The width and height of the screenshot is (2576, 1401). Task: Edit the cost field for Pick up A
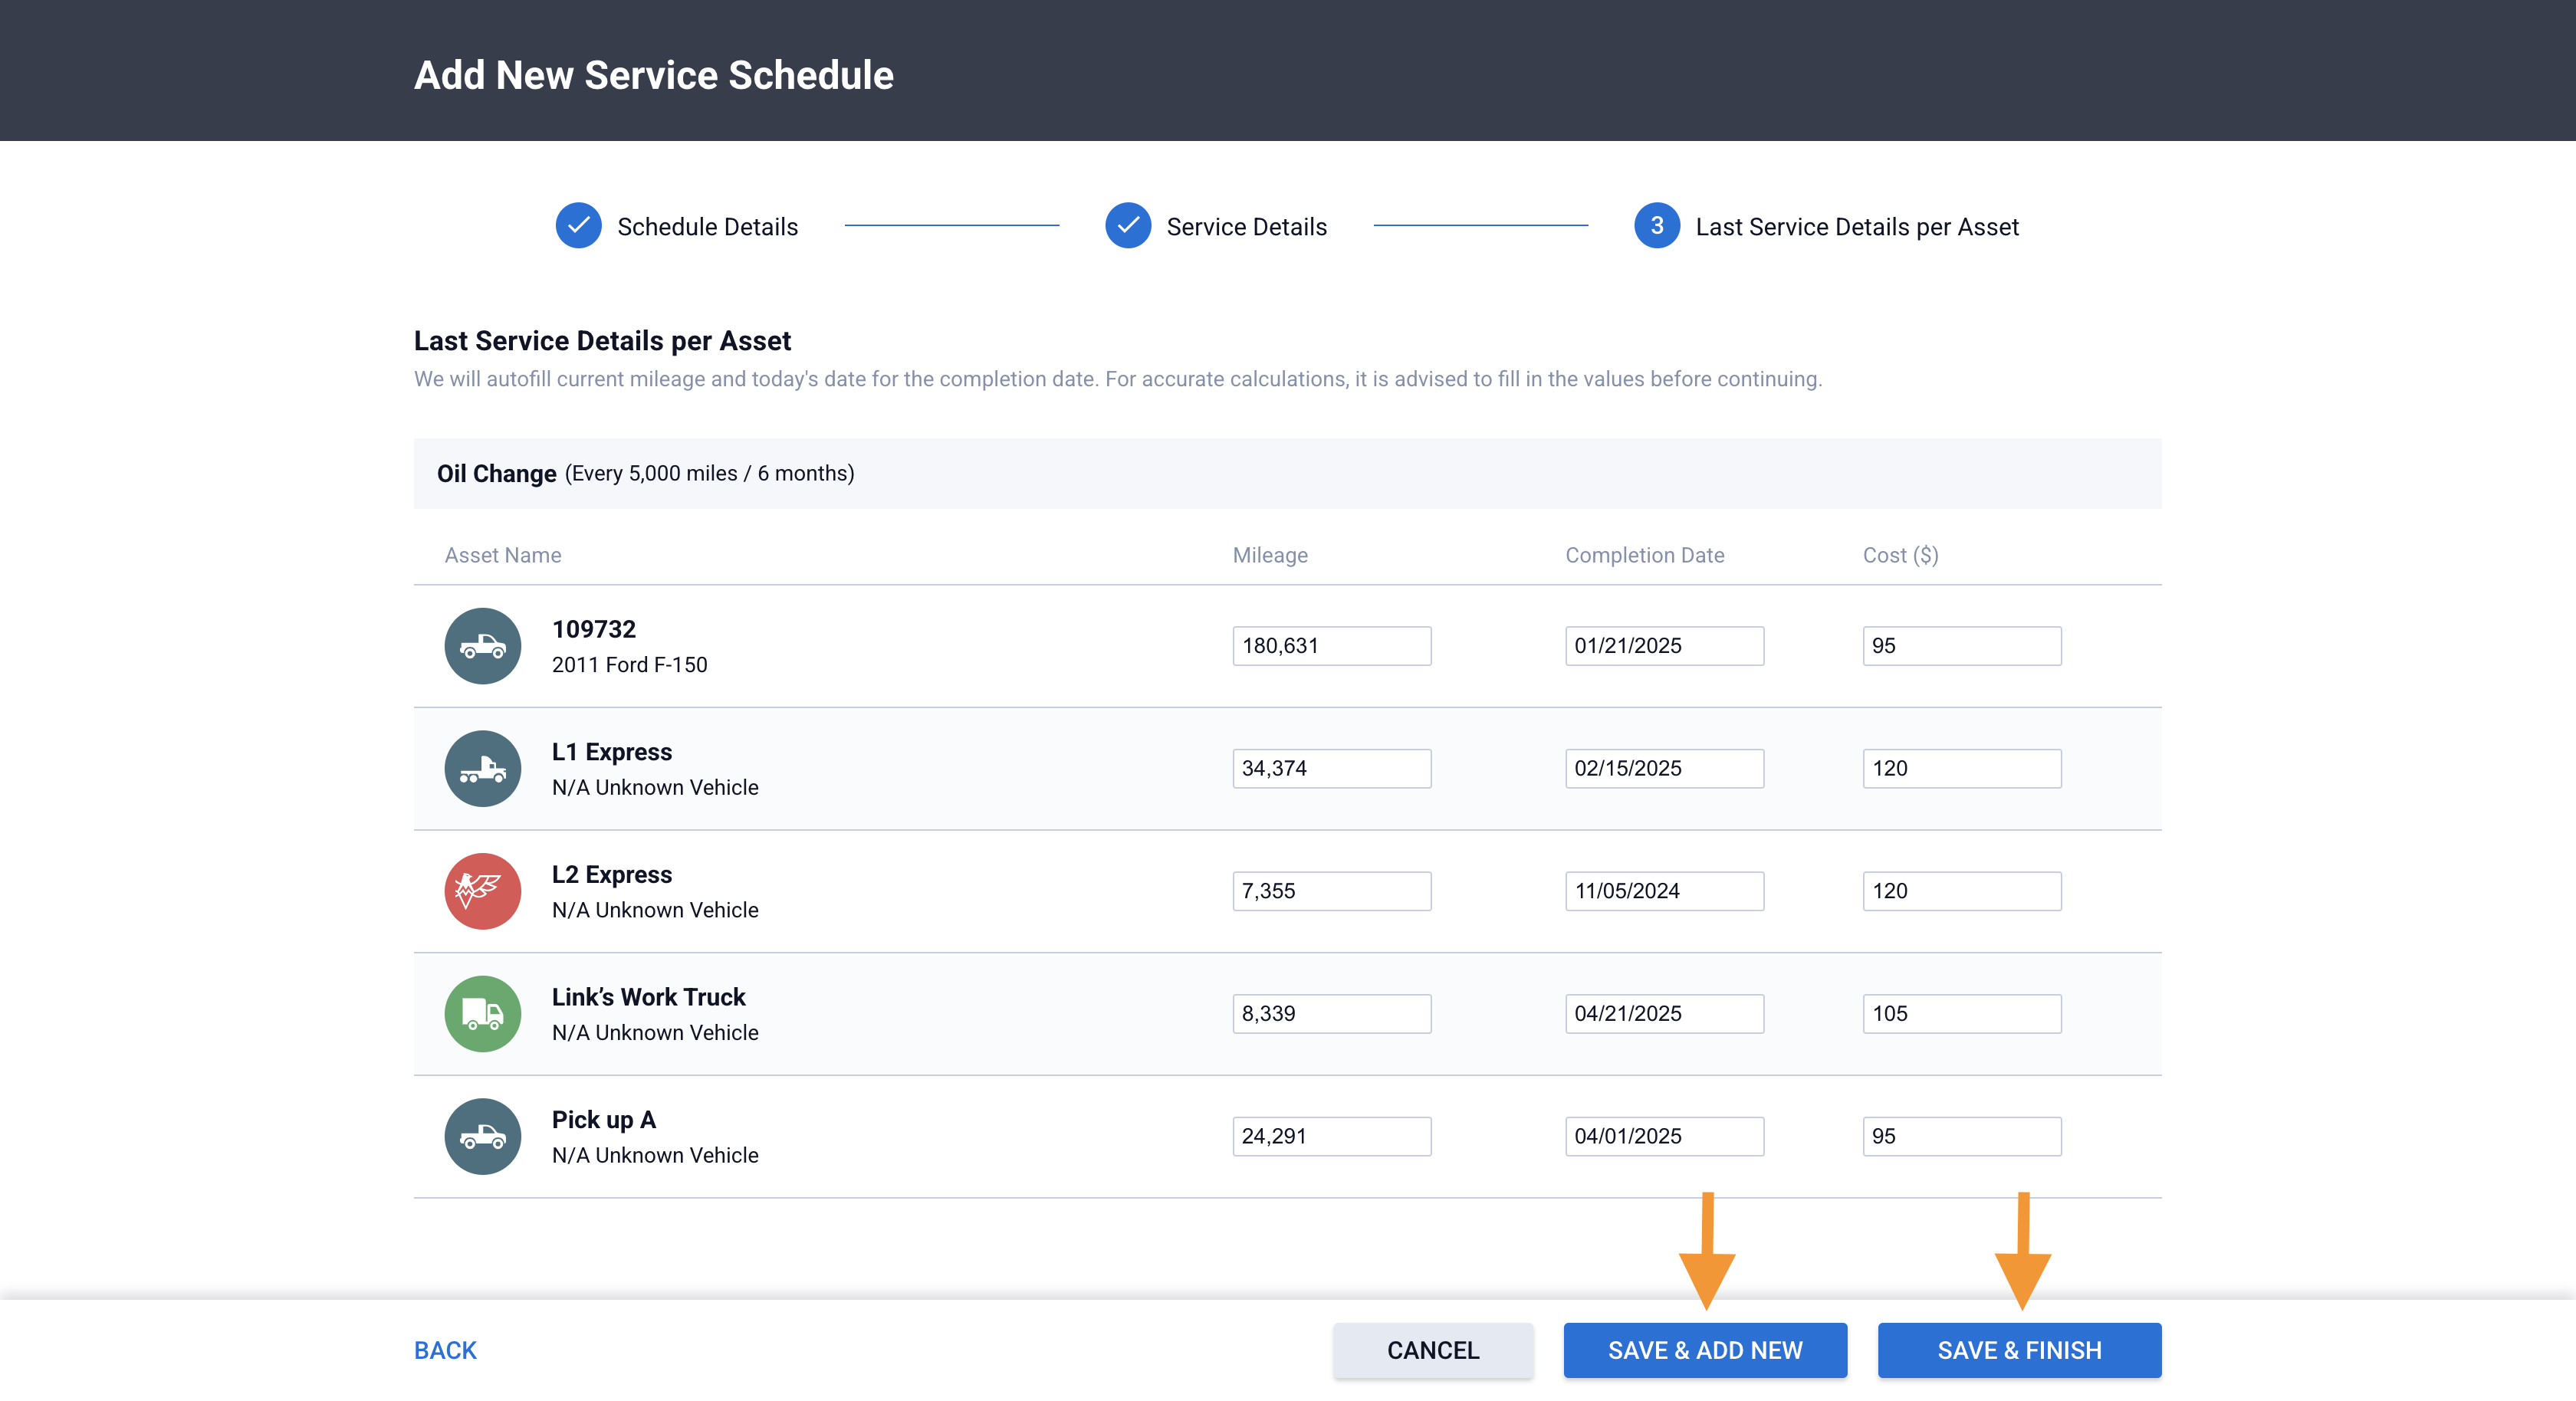tap(1961, 1136)
